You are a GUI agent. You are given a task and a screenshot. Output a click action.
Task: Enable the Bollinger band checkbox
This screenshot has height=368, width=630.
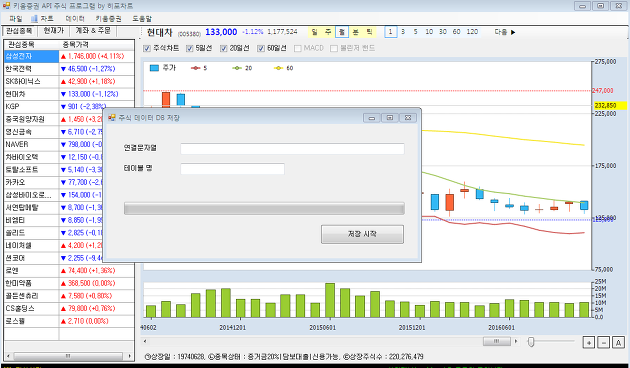point(333,49)
